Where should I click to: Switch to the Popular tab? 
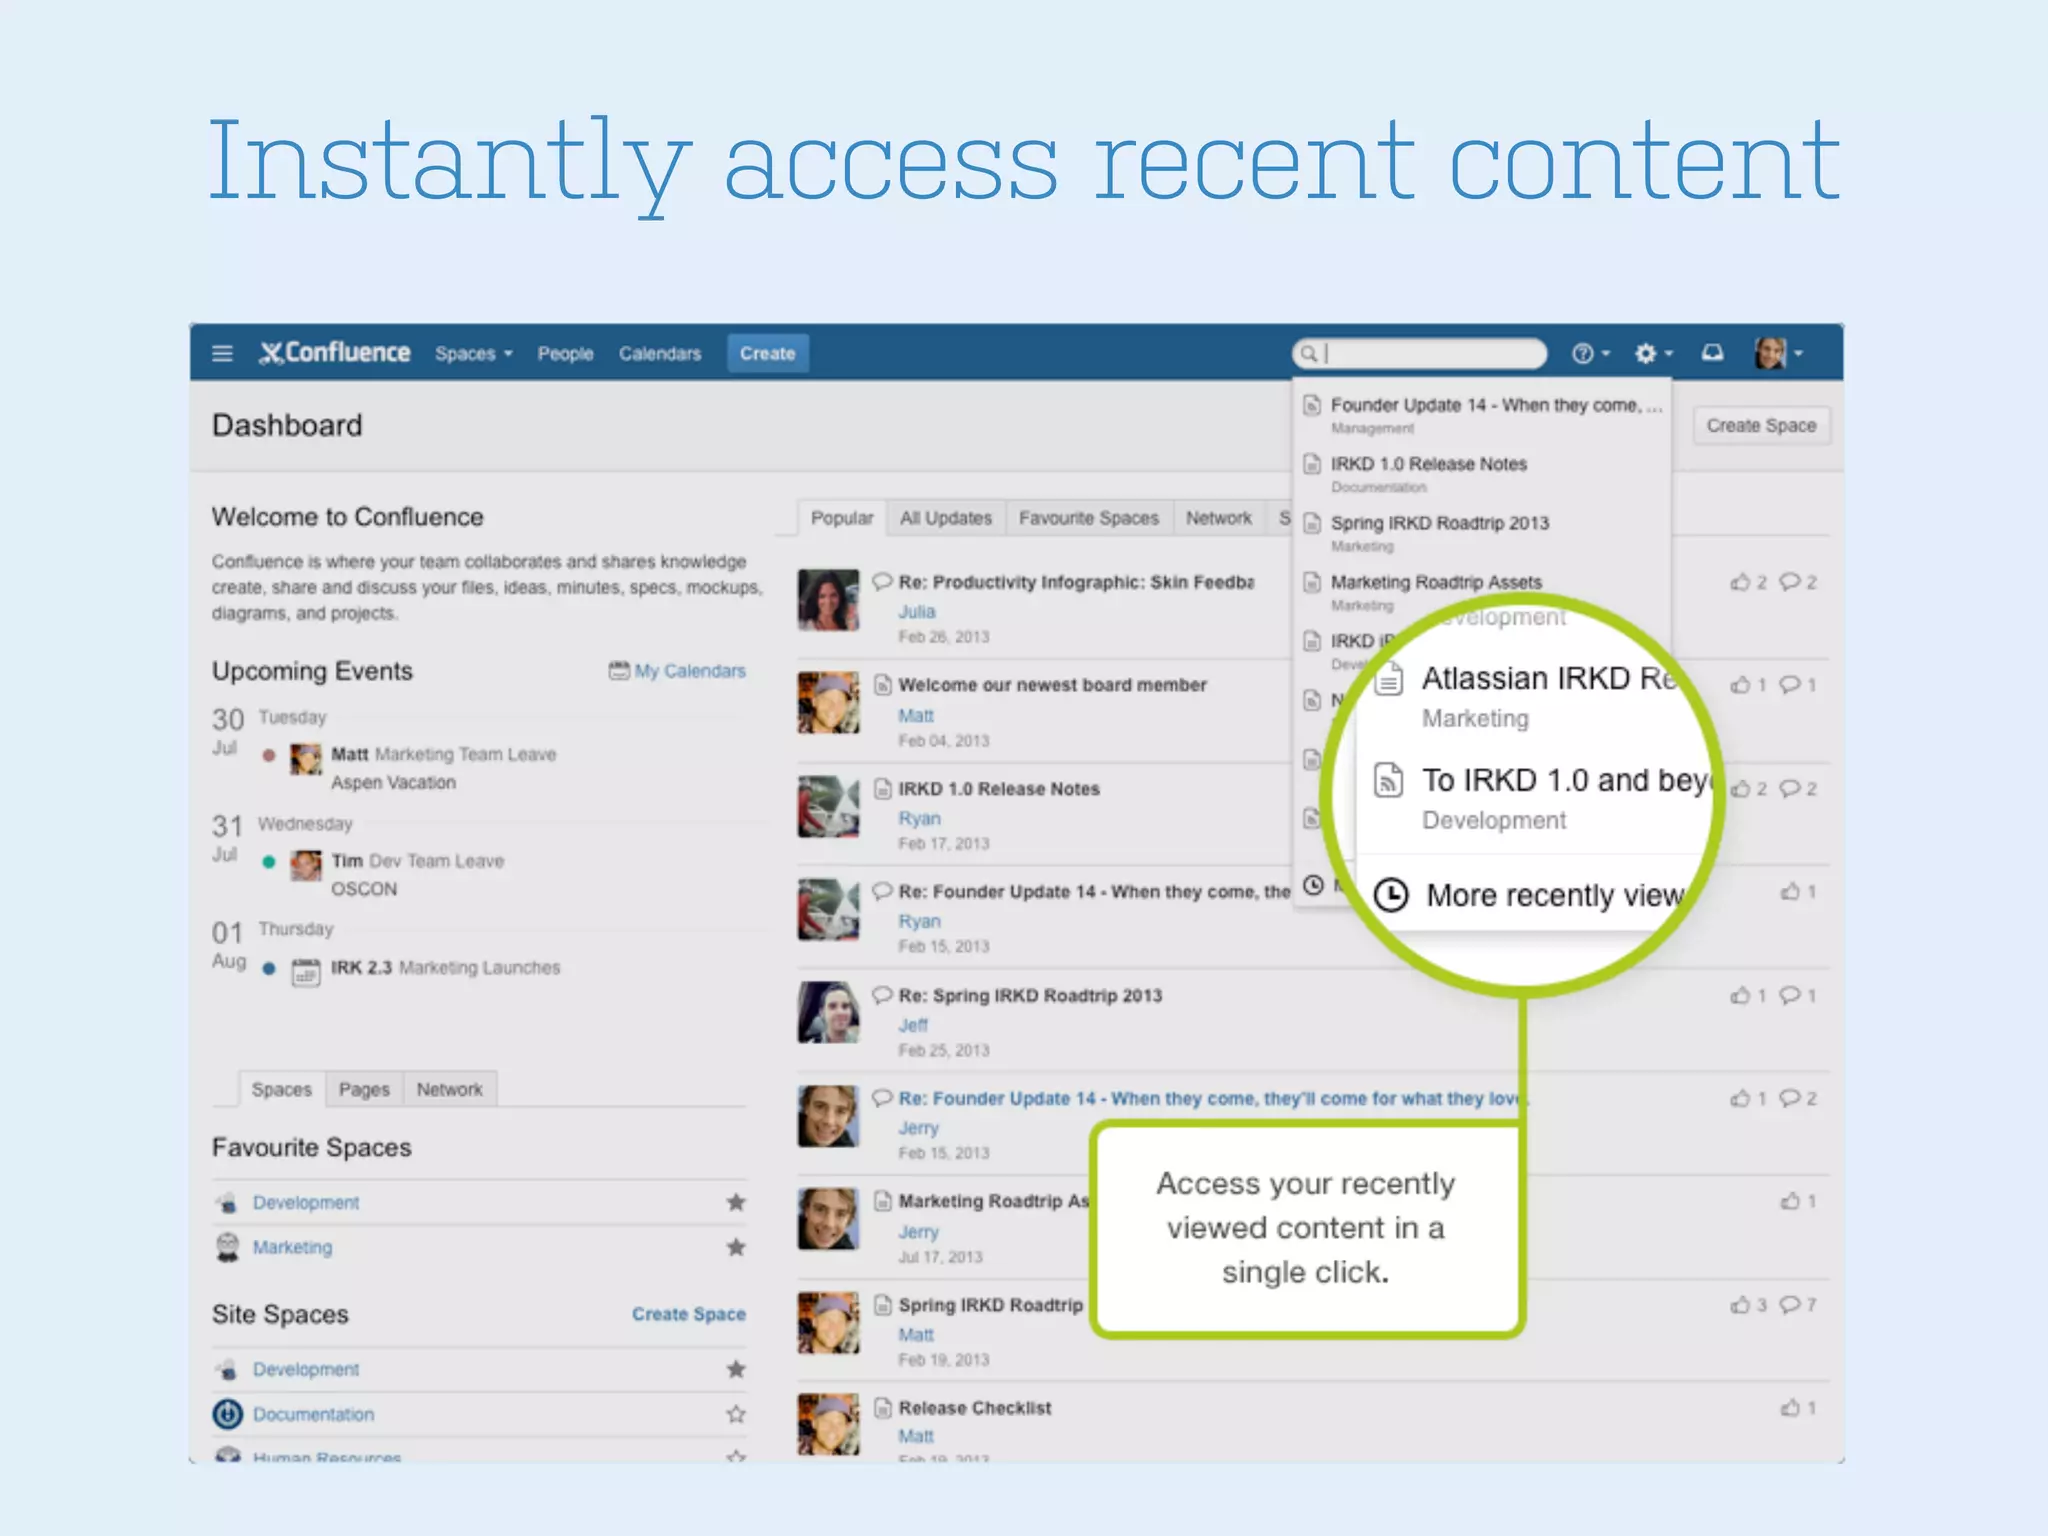click(x=841, y=518)
